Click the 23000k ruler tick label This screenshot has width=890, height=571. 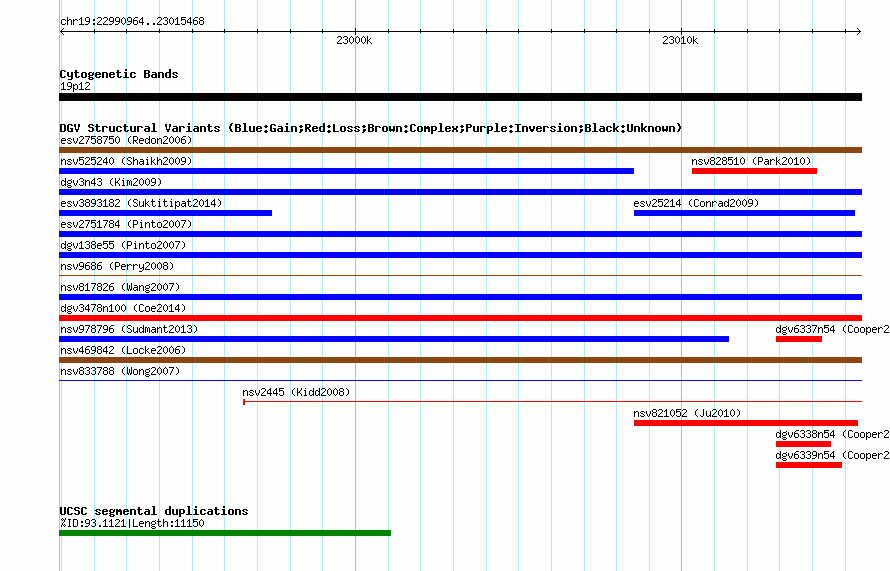click(x=354, y=40)
